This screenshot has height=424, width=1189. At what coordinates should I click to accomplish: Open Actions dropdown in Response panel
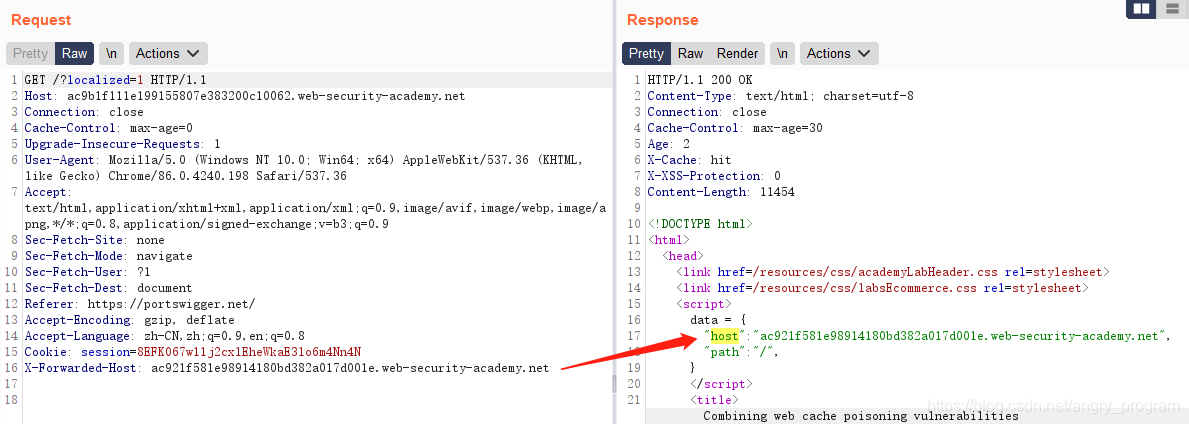pos(839,53)
